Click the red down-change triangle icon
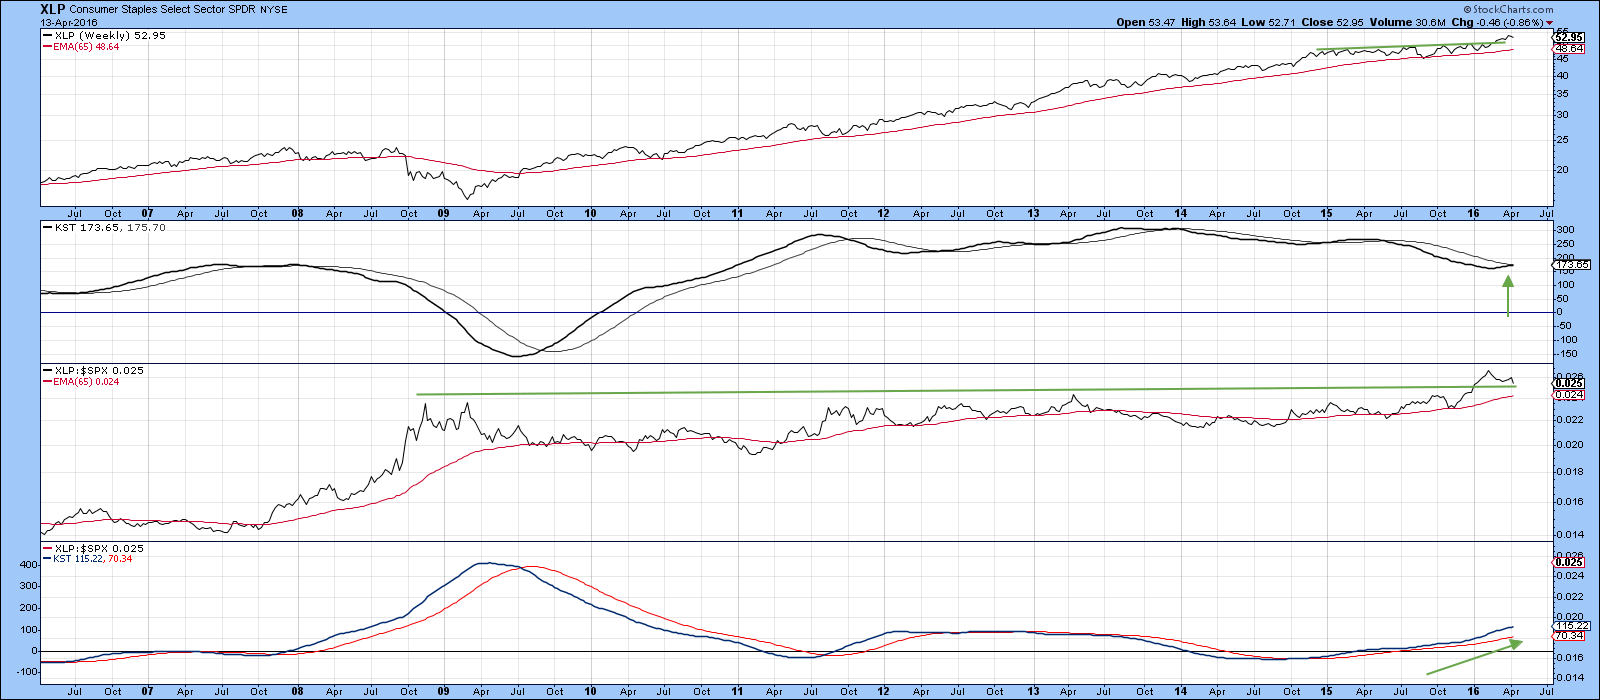This screenshot has height=700, width=1600. [x=1550, y=23]
